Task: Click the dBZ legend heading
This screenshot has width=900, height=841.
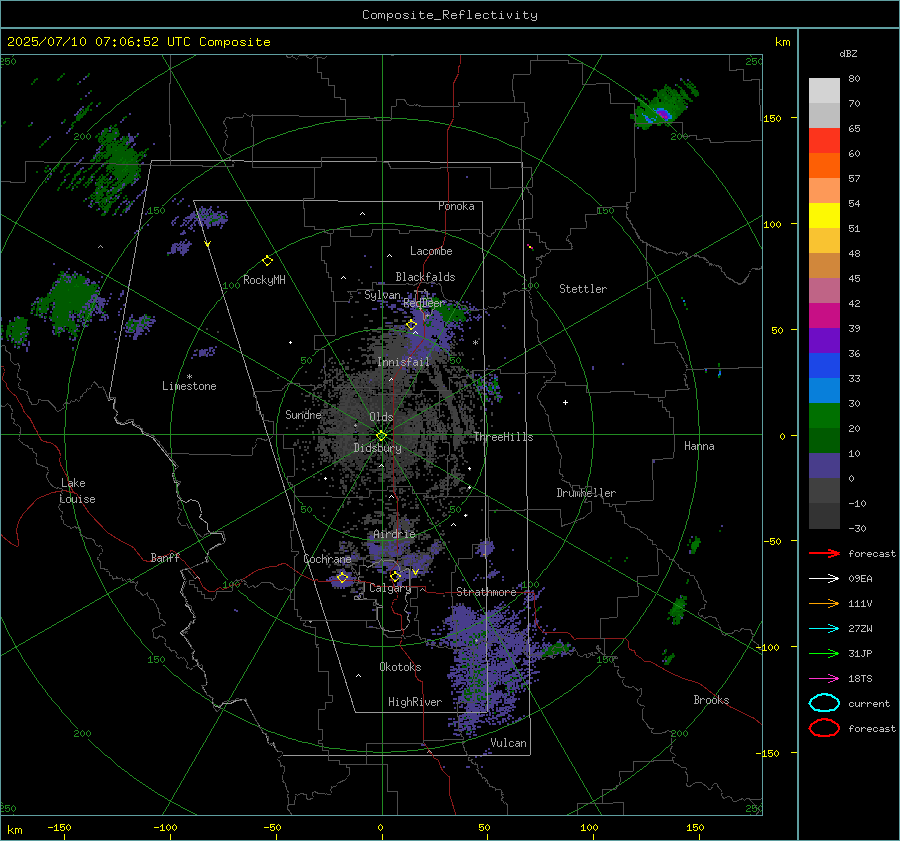Action: click(x=848, y=53)
